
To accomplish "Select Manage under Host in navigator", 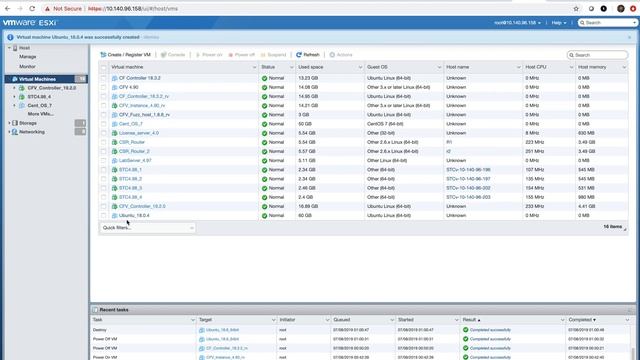I will tap(27, 57).
